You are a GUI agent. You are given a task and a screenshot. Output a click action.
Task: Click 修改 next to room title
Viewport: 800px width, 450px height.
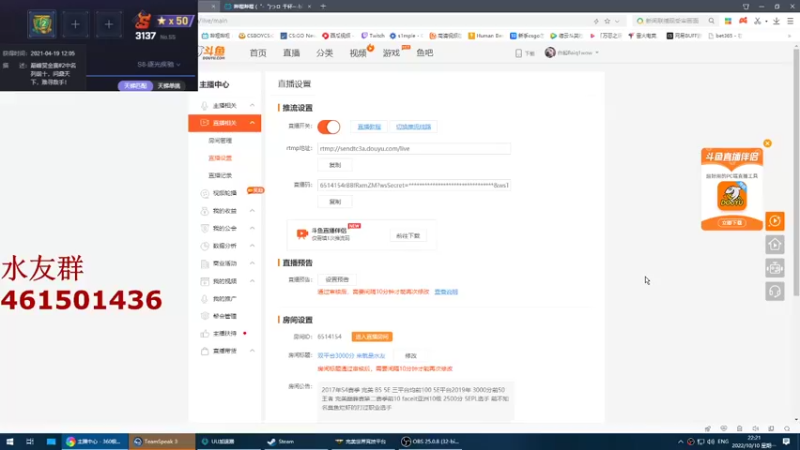click(411, 356)
